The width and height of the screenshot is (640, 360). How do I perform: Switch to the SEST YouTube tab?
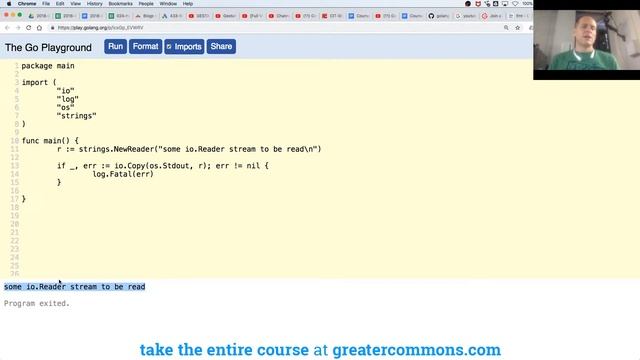click(x=199, y=16)
